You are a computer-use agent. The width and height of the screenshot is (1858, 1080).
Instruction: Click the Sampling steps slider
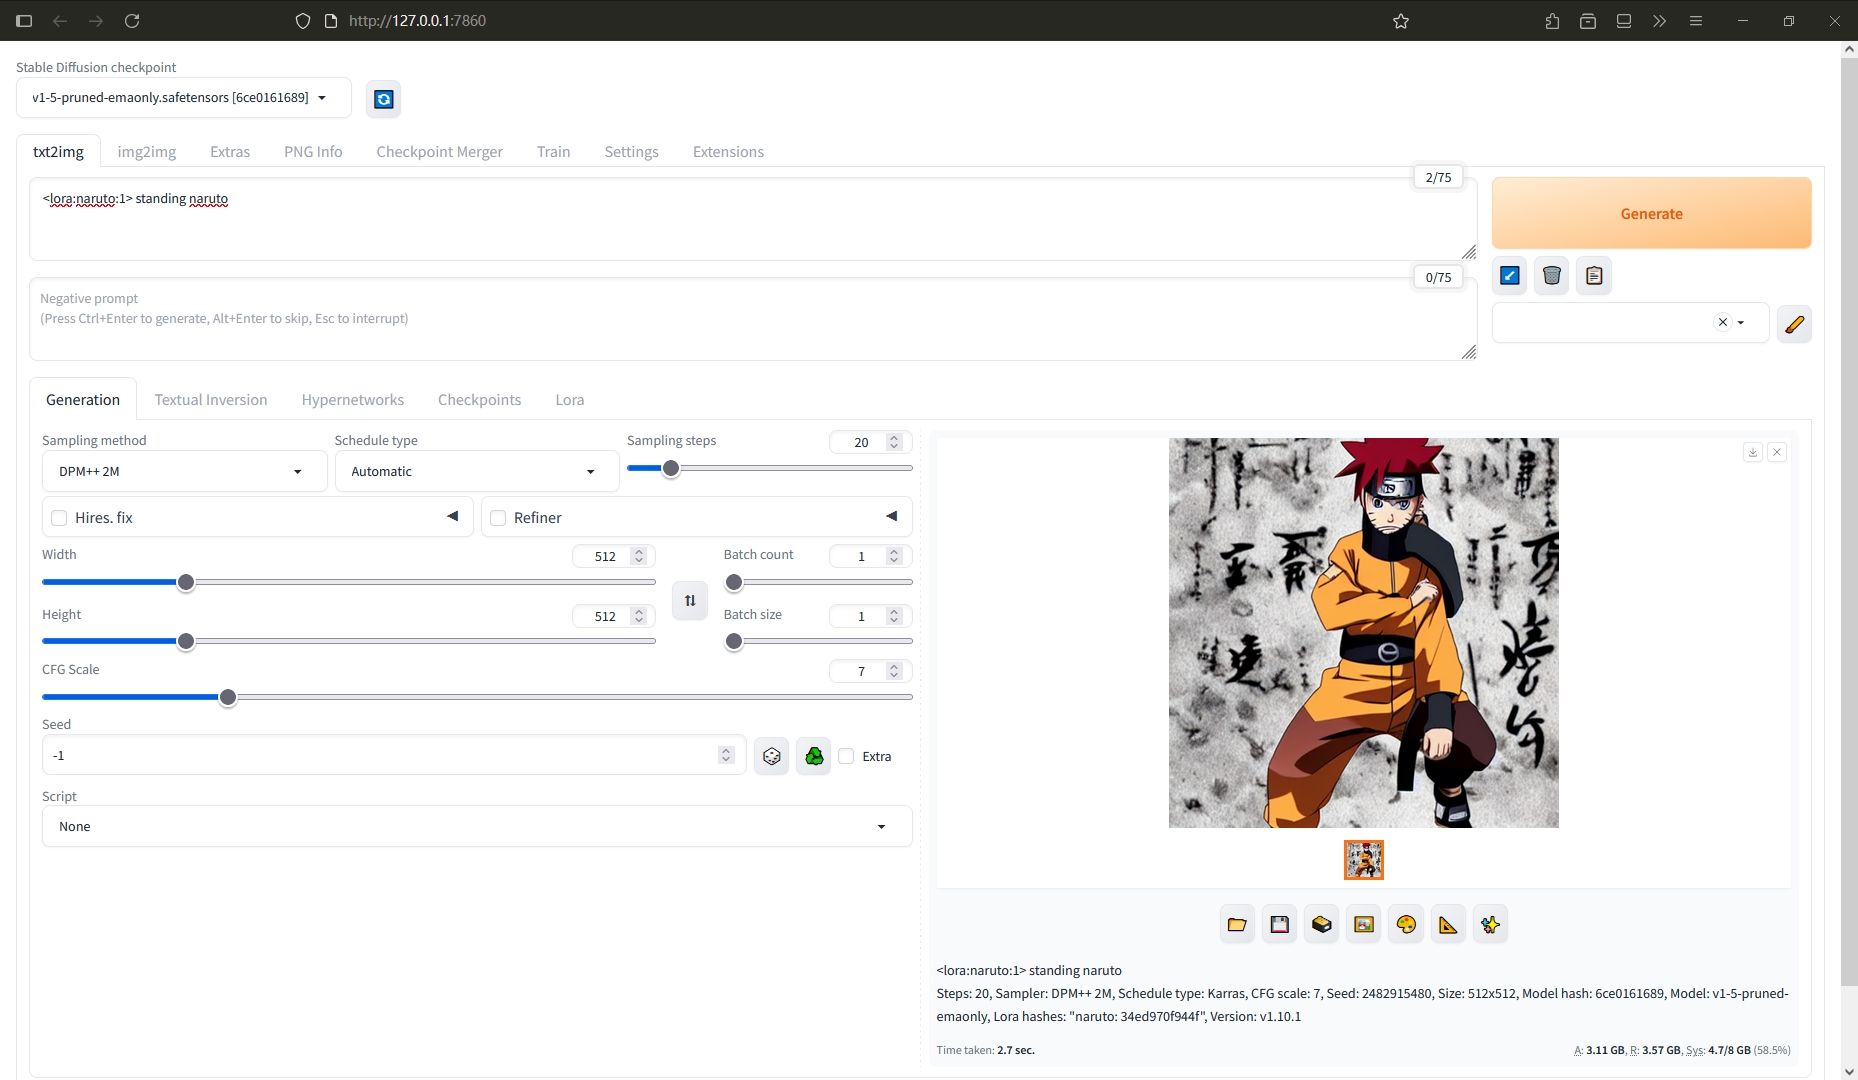tap(769, 468)
